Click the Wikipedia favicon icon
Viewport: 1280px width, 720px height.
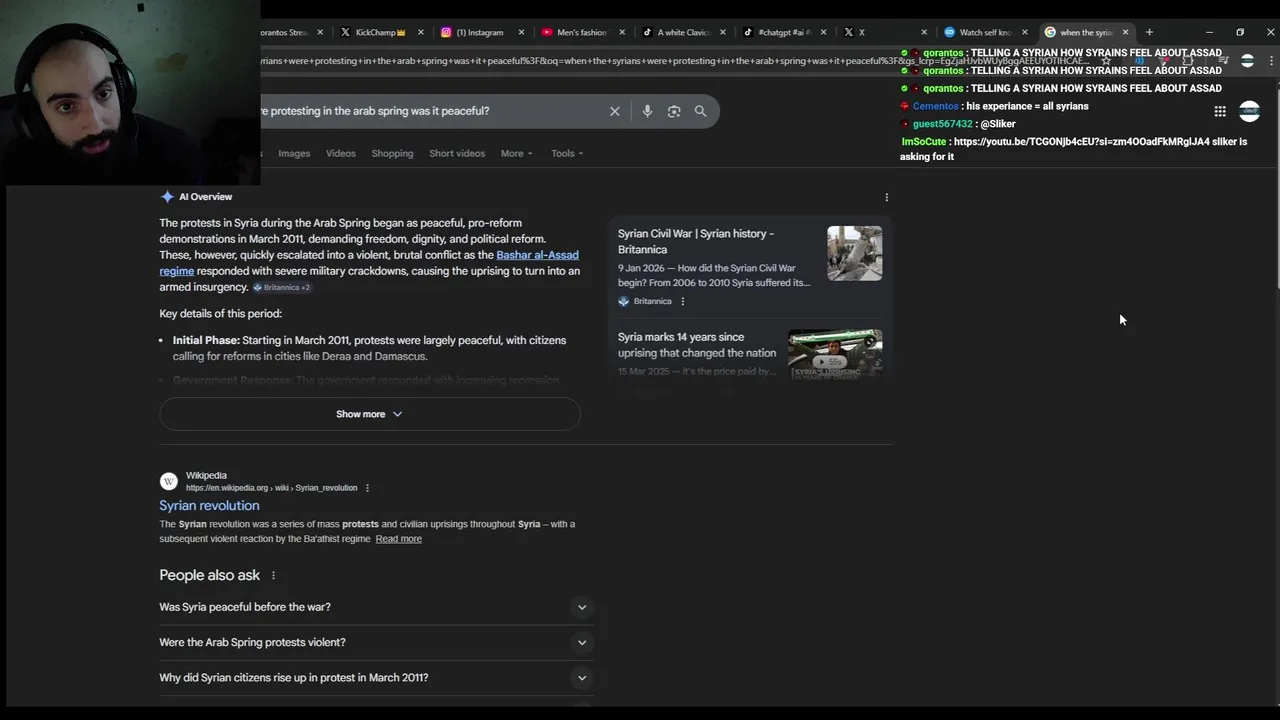pyautogui.click(x=169, y=481)
